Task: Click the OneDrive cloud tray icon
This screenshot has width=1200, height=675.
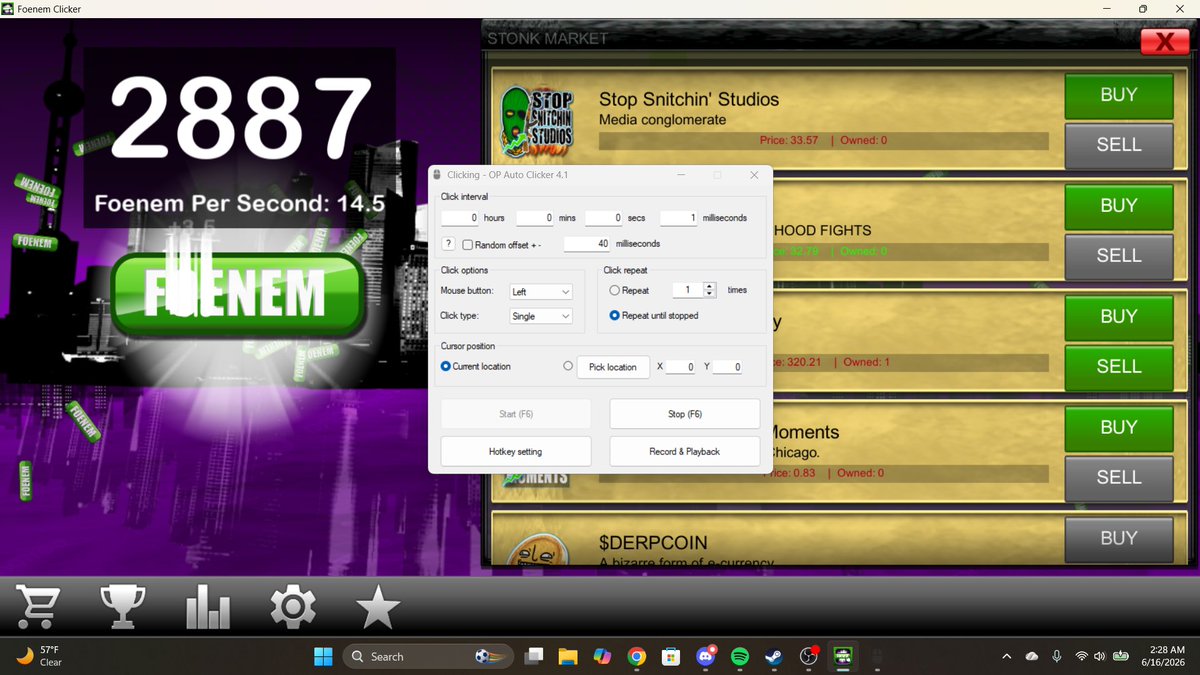Action: [1032, 656]
